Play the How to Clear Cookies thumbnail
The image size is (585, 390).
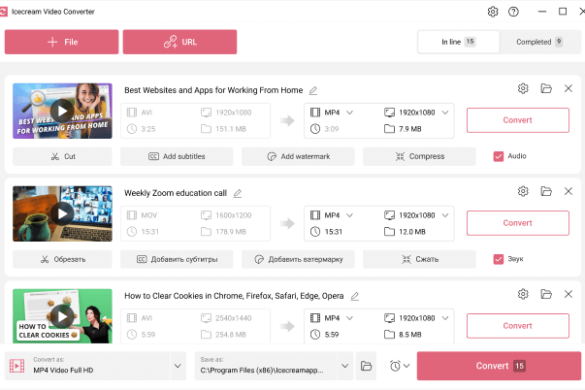tap(62, 316)
